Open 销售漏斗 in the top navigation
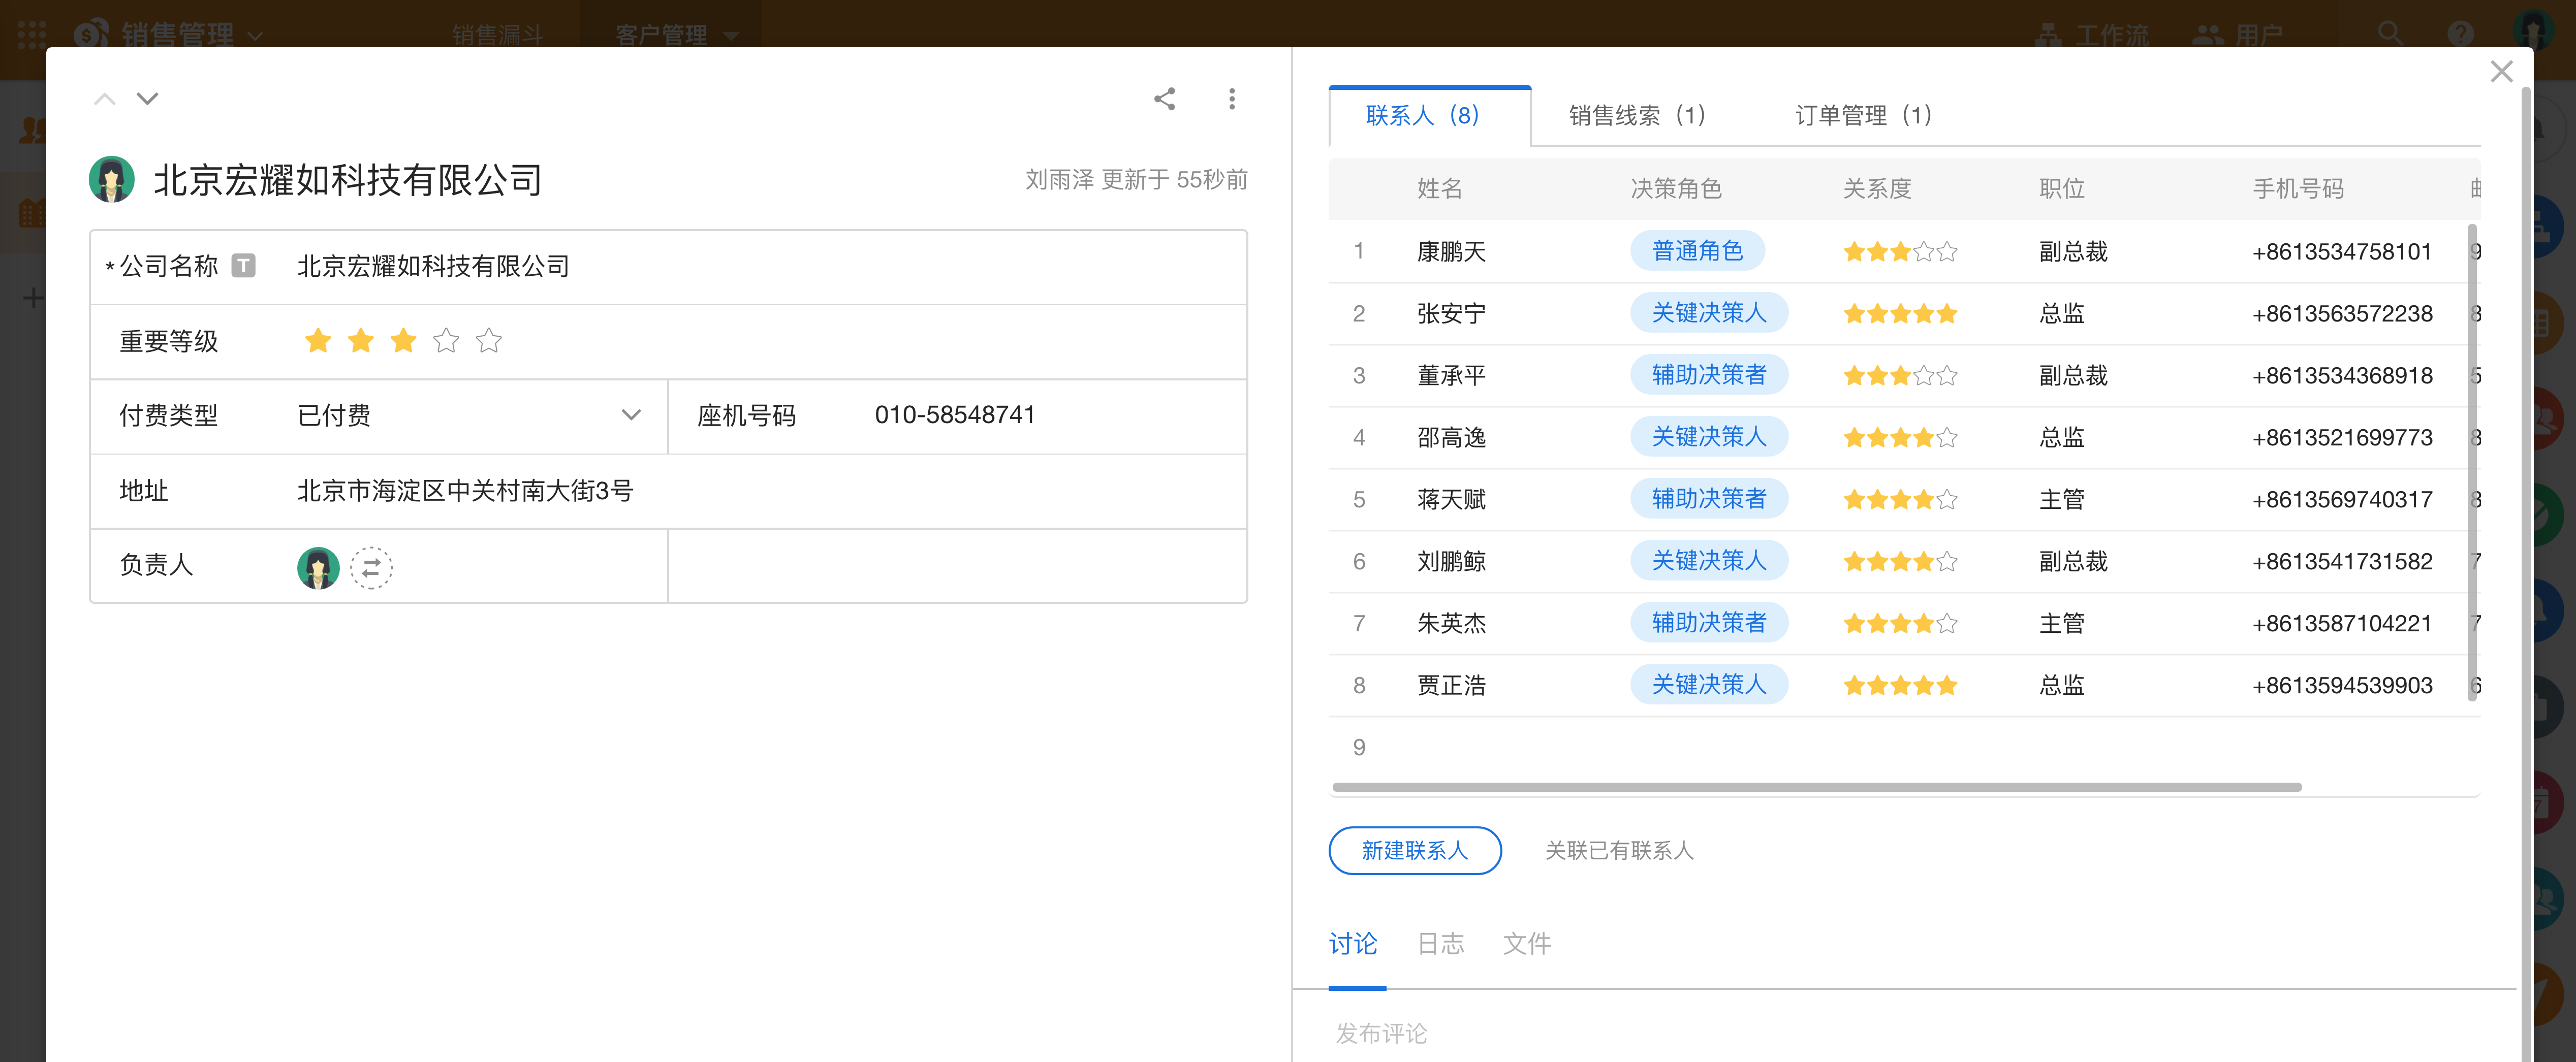This screenshot has height=1062, width=2576. pos(497,36)
